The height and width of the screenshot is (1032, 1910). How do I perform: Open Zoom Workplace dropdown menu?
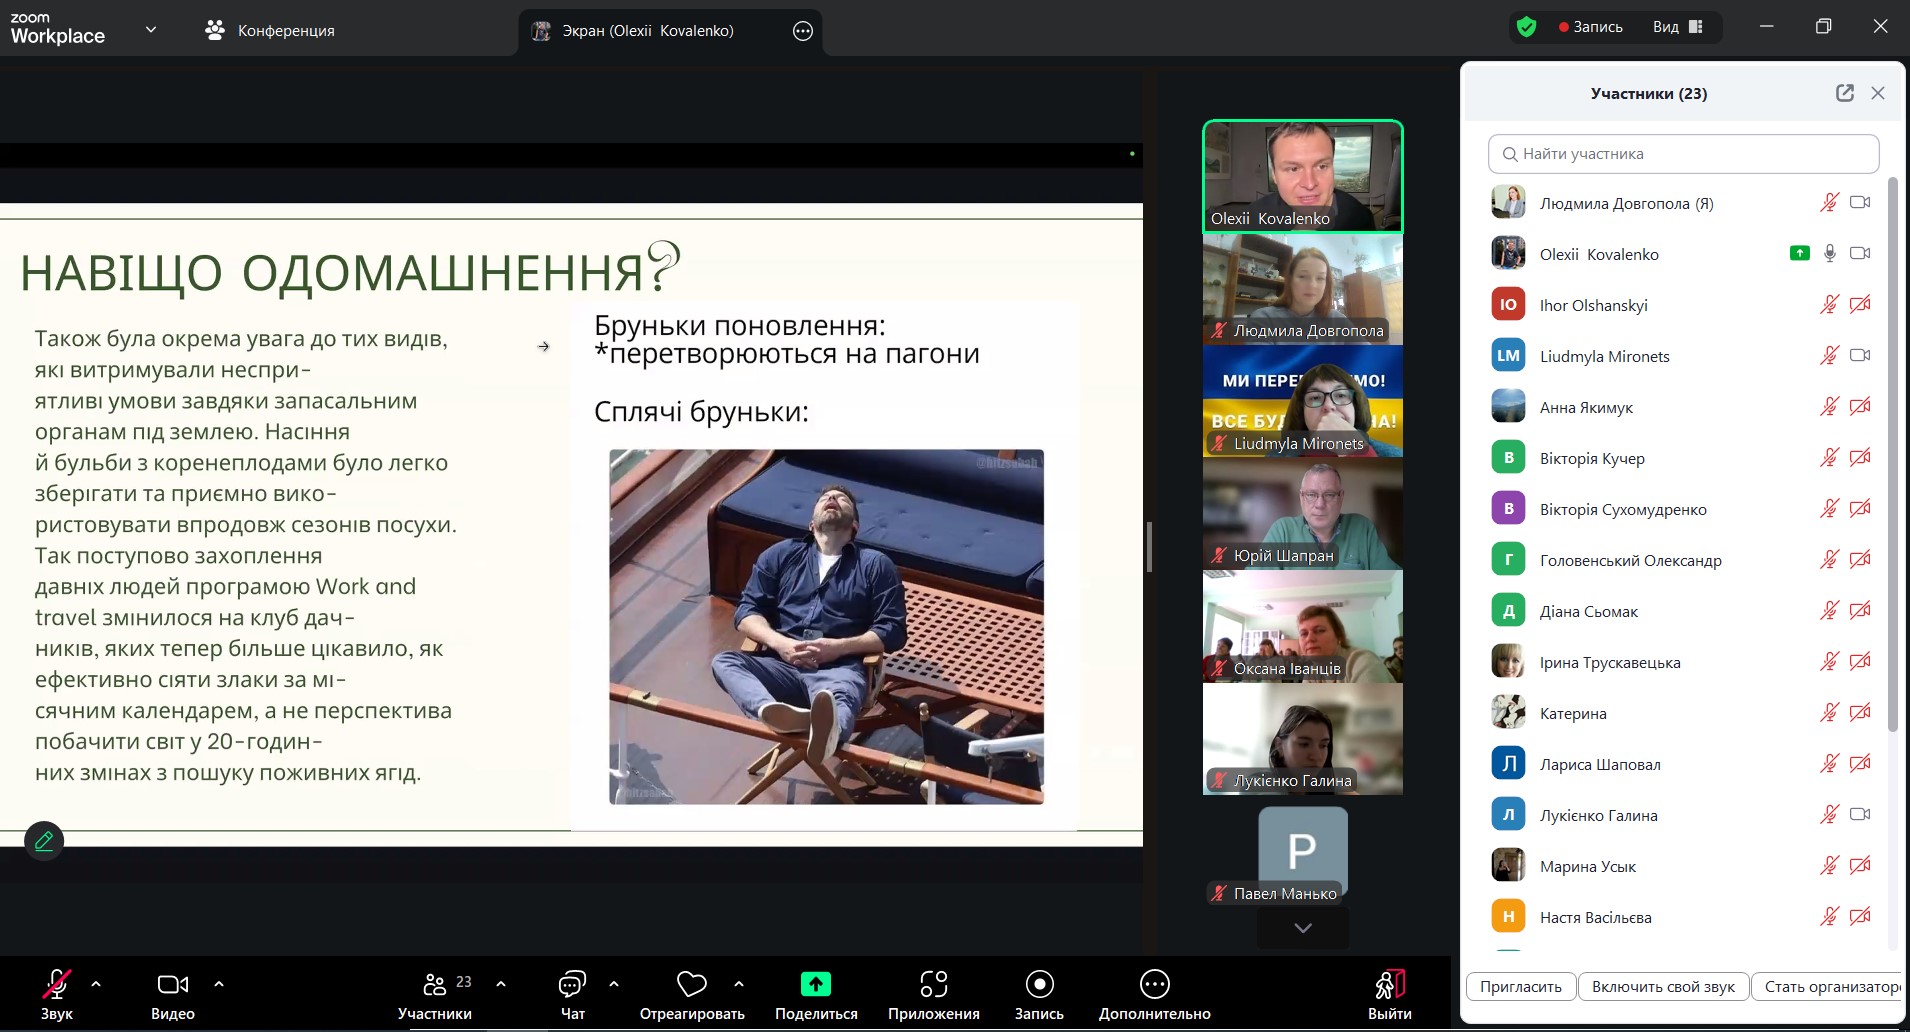pyautogui.click(x=151, y=30)
